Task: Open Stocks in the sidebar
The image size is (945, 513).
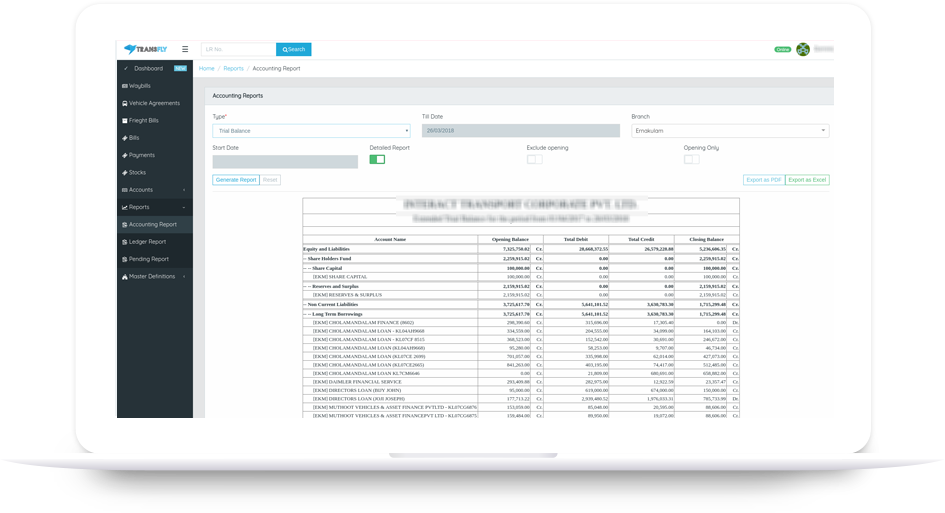Action: click(137, 172)
